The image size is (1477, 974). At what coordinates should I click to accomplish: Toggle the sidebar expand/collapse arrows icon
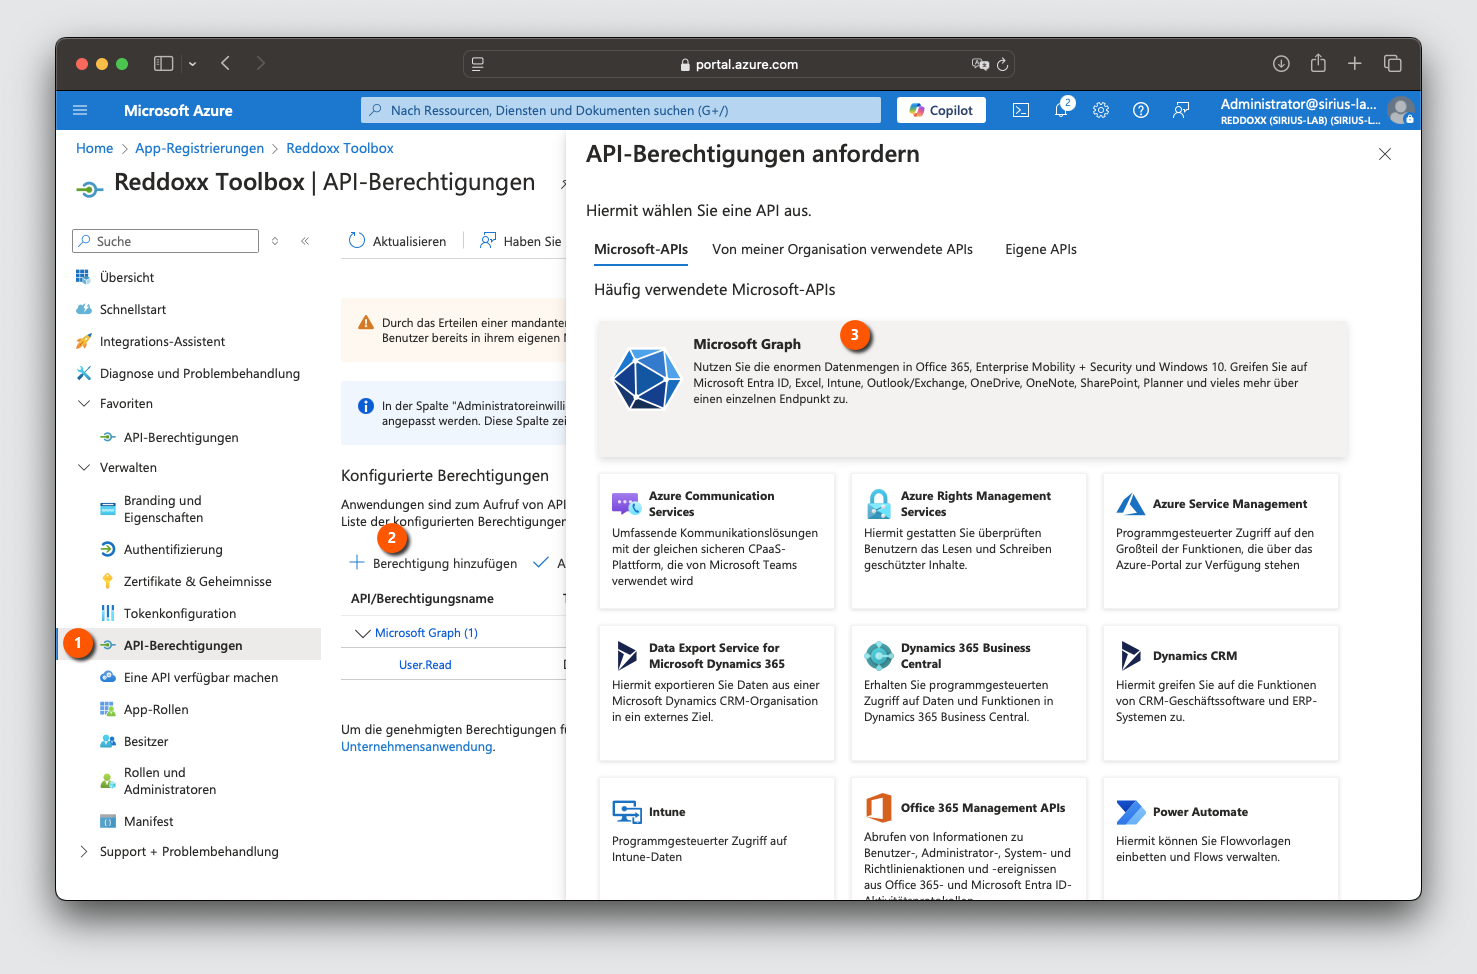click(275, 241)
